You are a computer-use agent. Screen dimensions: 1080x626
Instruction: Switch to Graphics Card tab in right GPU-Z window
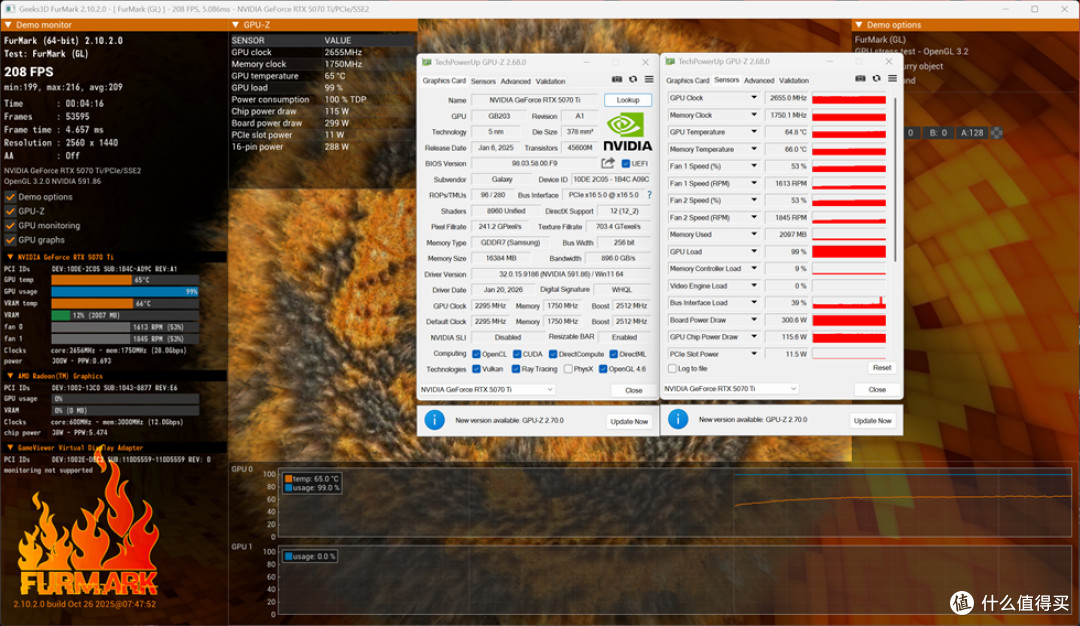(x=687, y=81)
